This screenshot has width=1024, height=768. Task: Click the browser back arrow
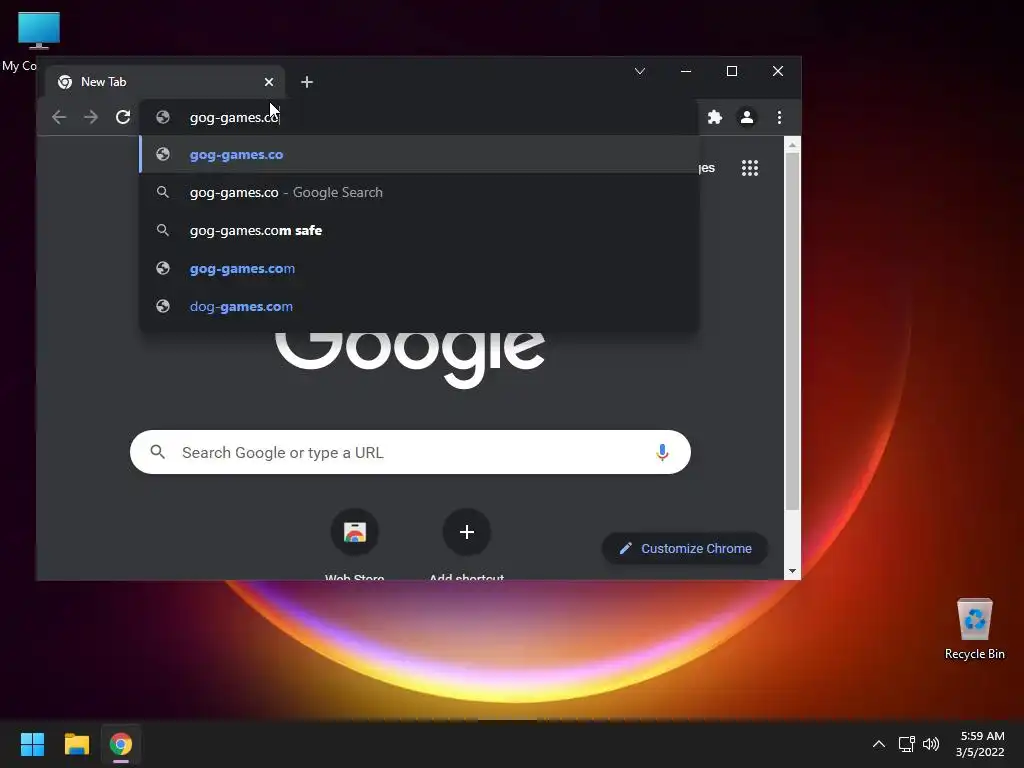59,117
